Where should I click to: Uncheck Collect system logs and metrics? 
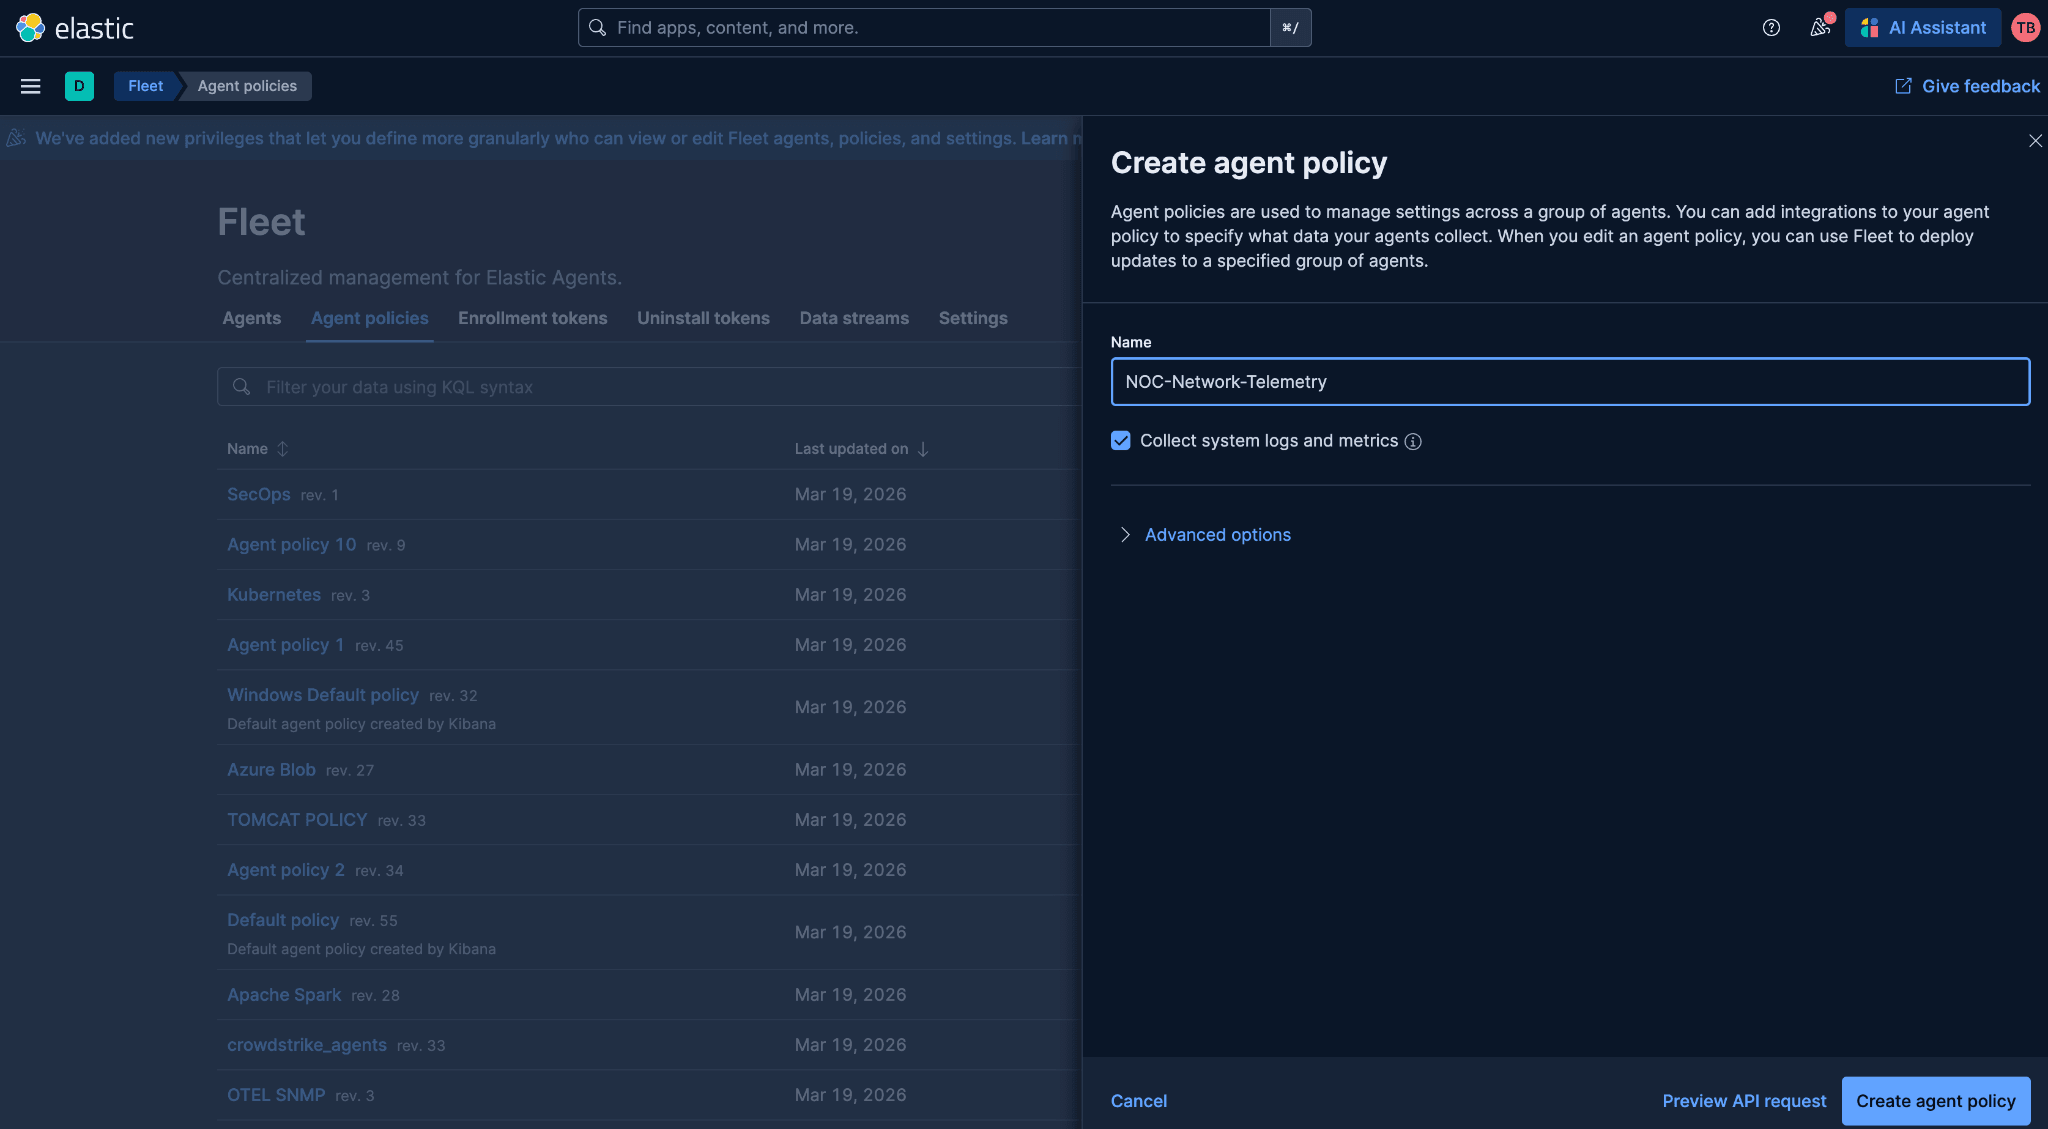click(x=1121, y=441)
